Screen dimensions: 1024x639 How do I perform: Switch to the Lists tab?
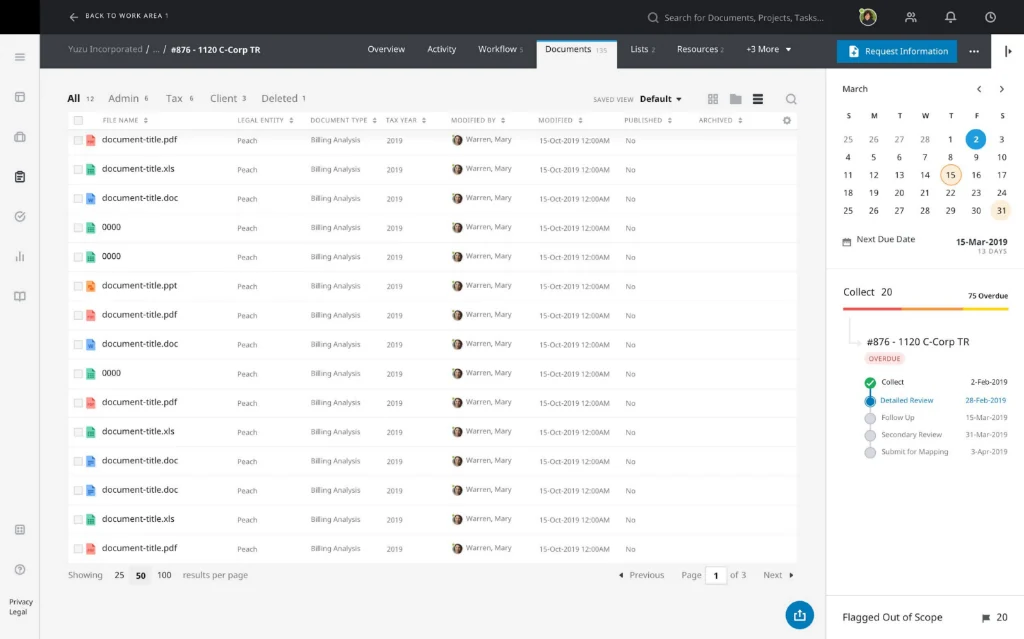[642, 49]
